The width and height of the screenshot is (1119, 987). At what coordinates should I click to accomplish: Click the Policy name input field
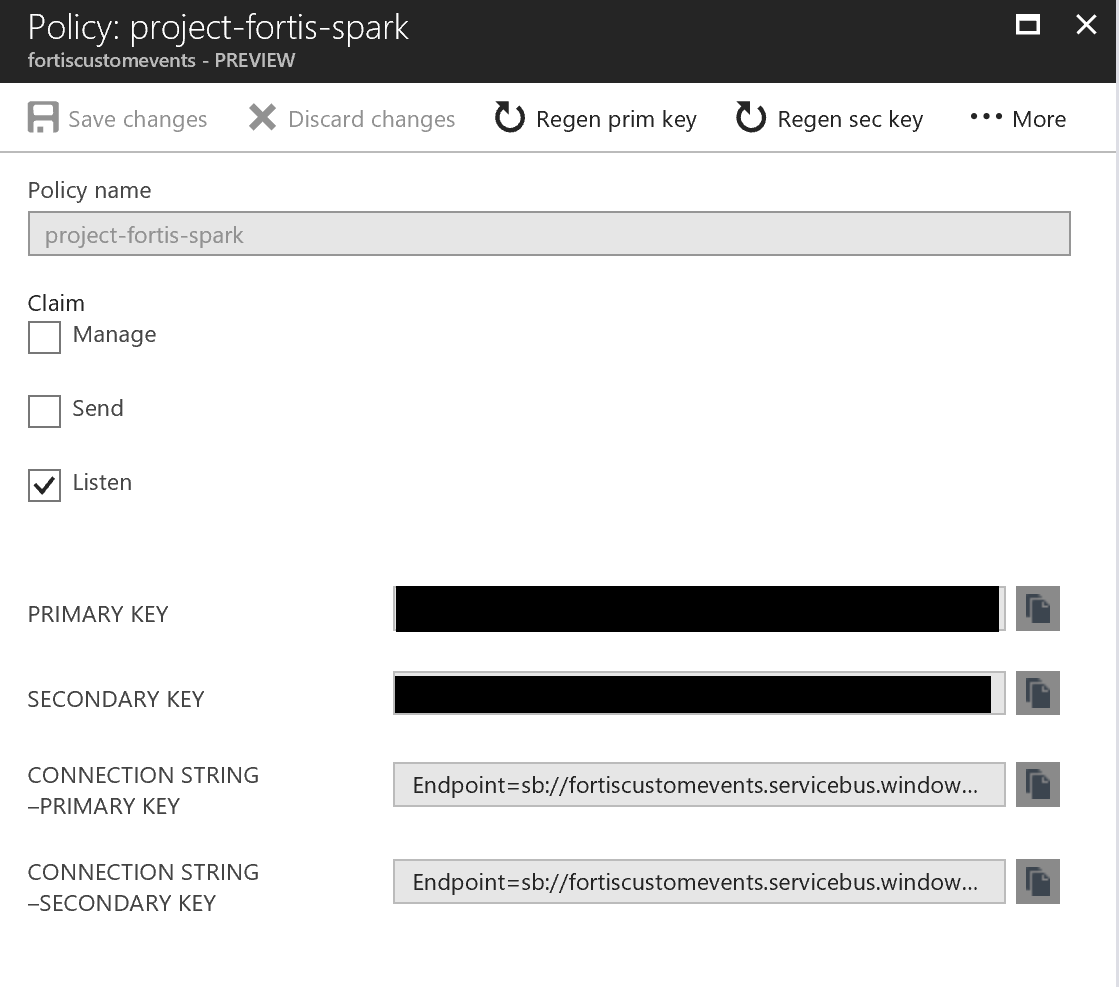[x=549, y=233]
